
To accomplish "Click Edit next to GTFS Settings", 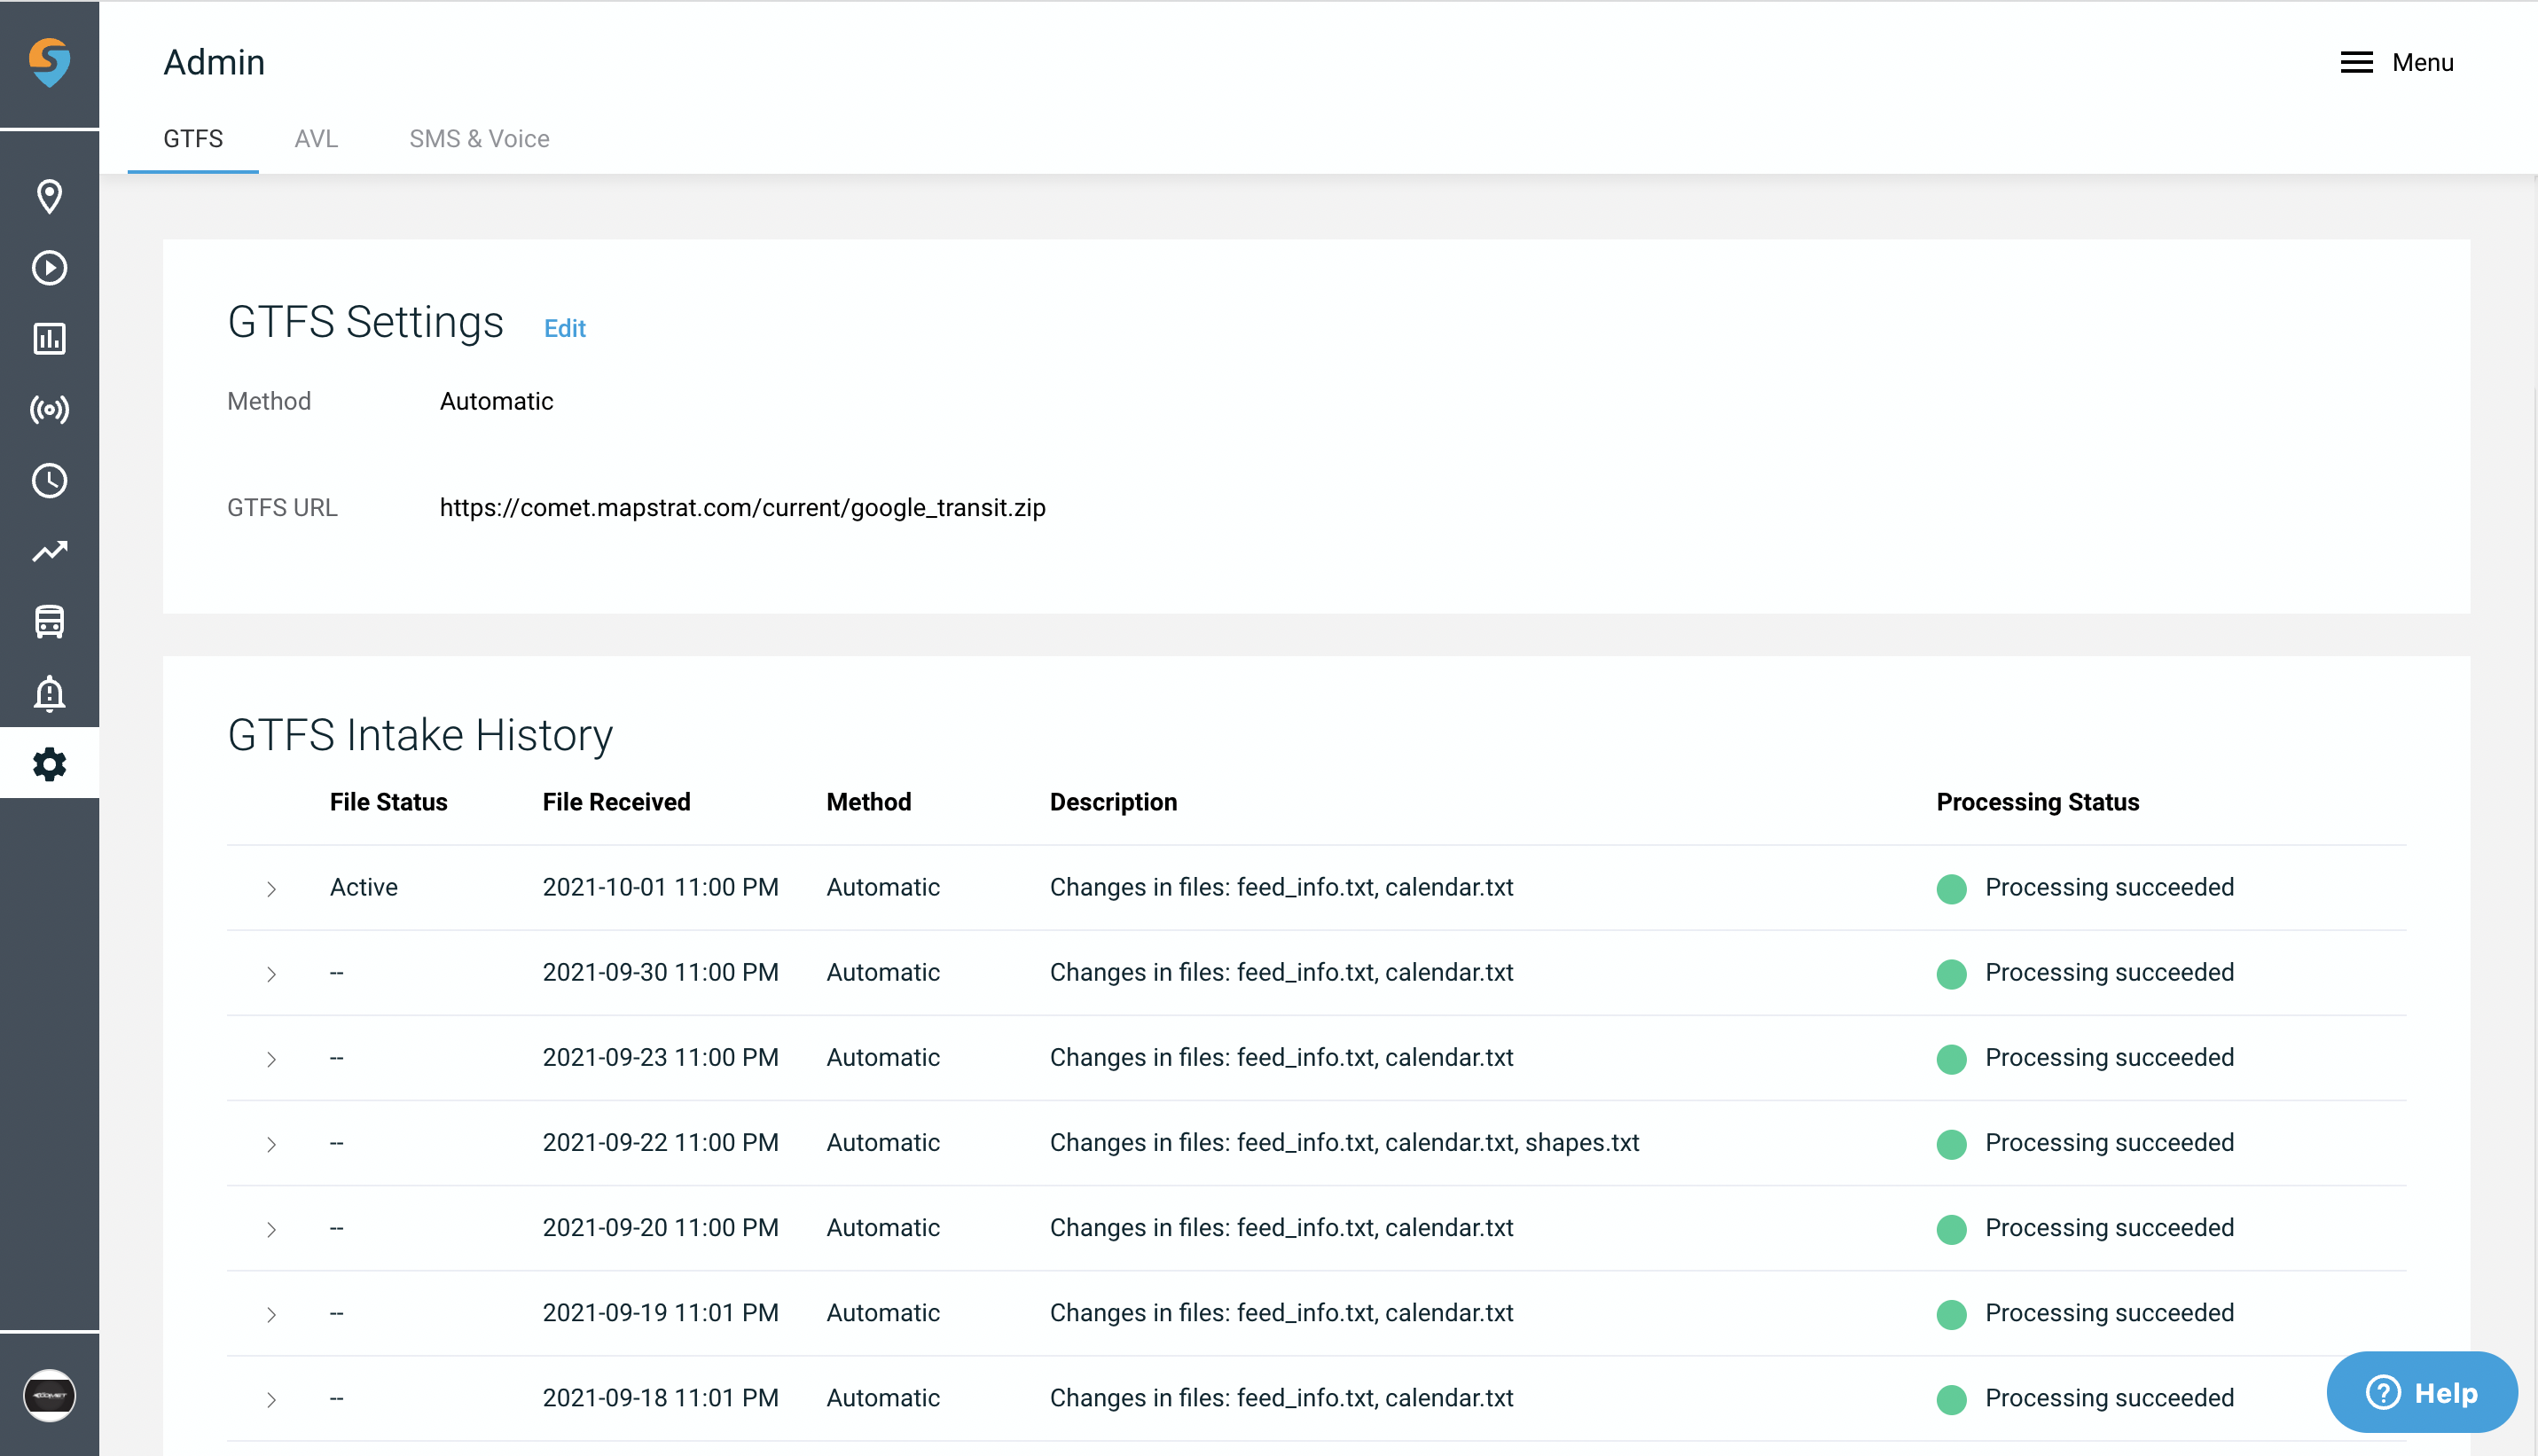I will click(x=564, y=328).
